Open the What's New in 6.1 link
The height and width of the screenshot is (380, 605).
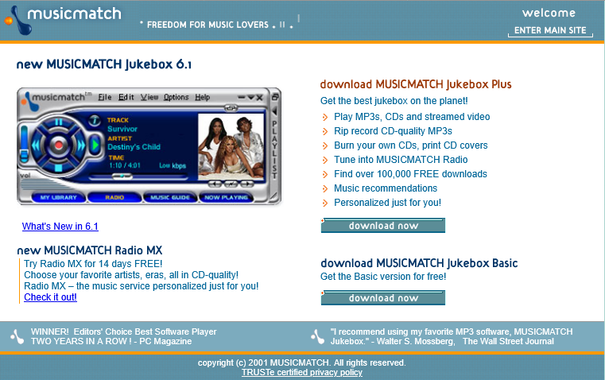60,226
